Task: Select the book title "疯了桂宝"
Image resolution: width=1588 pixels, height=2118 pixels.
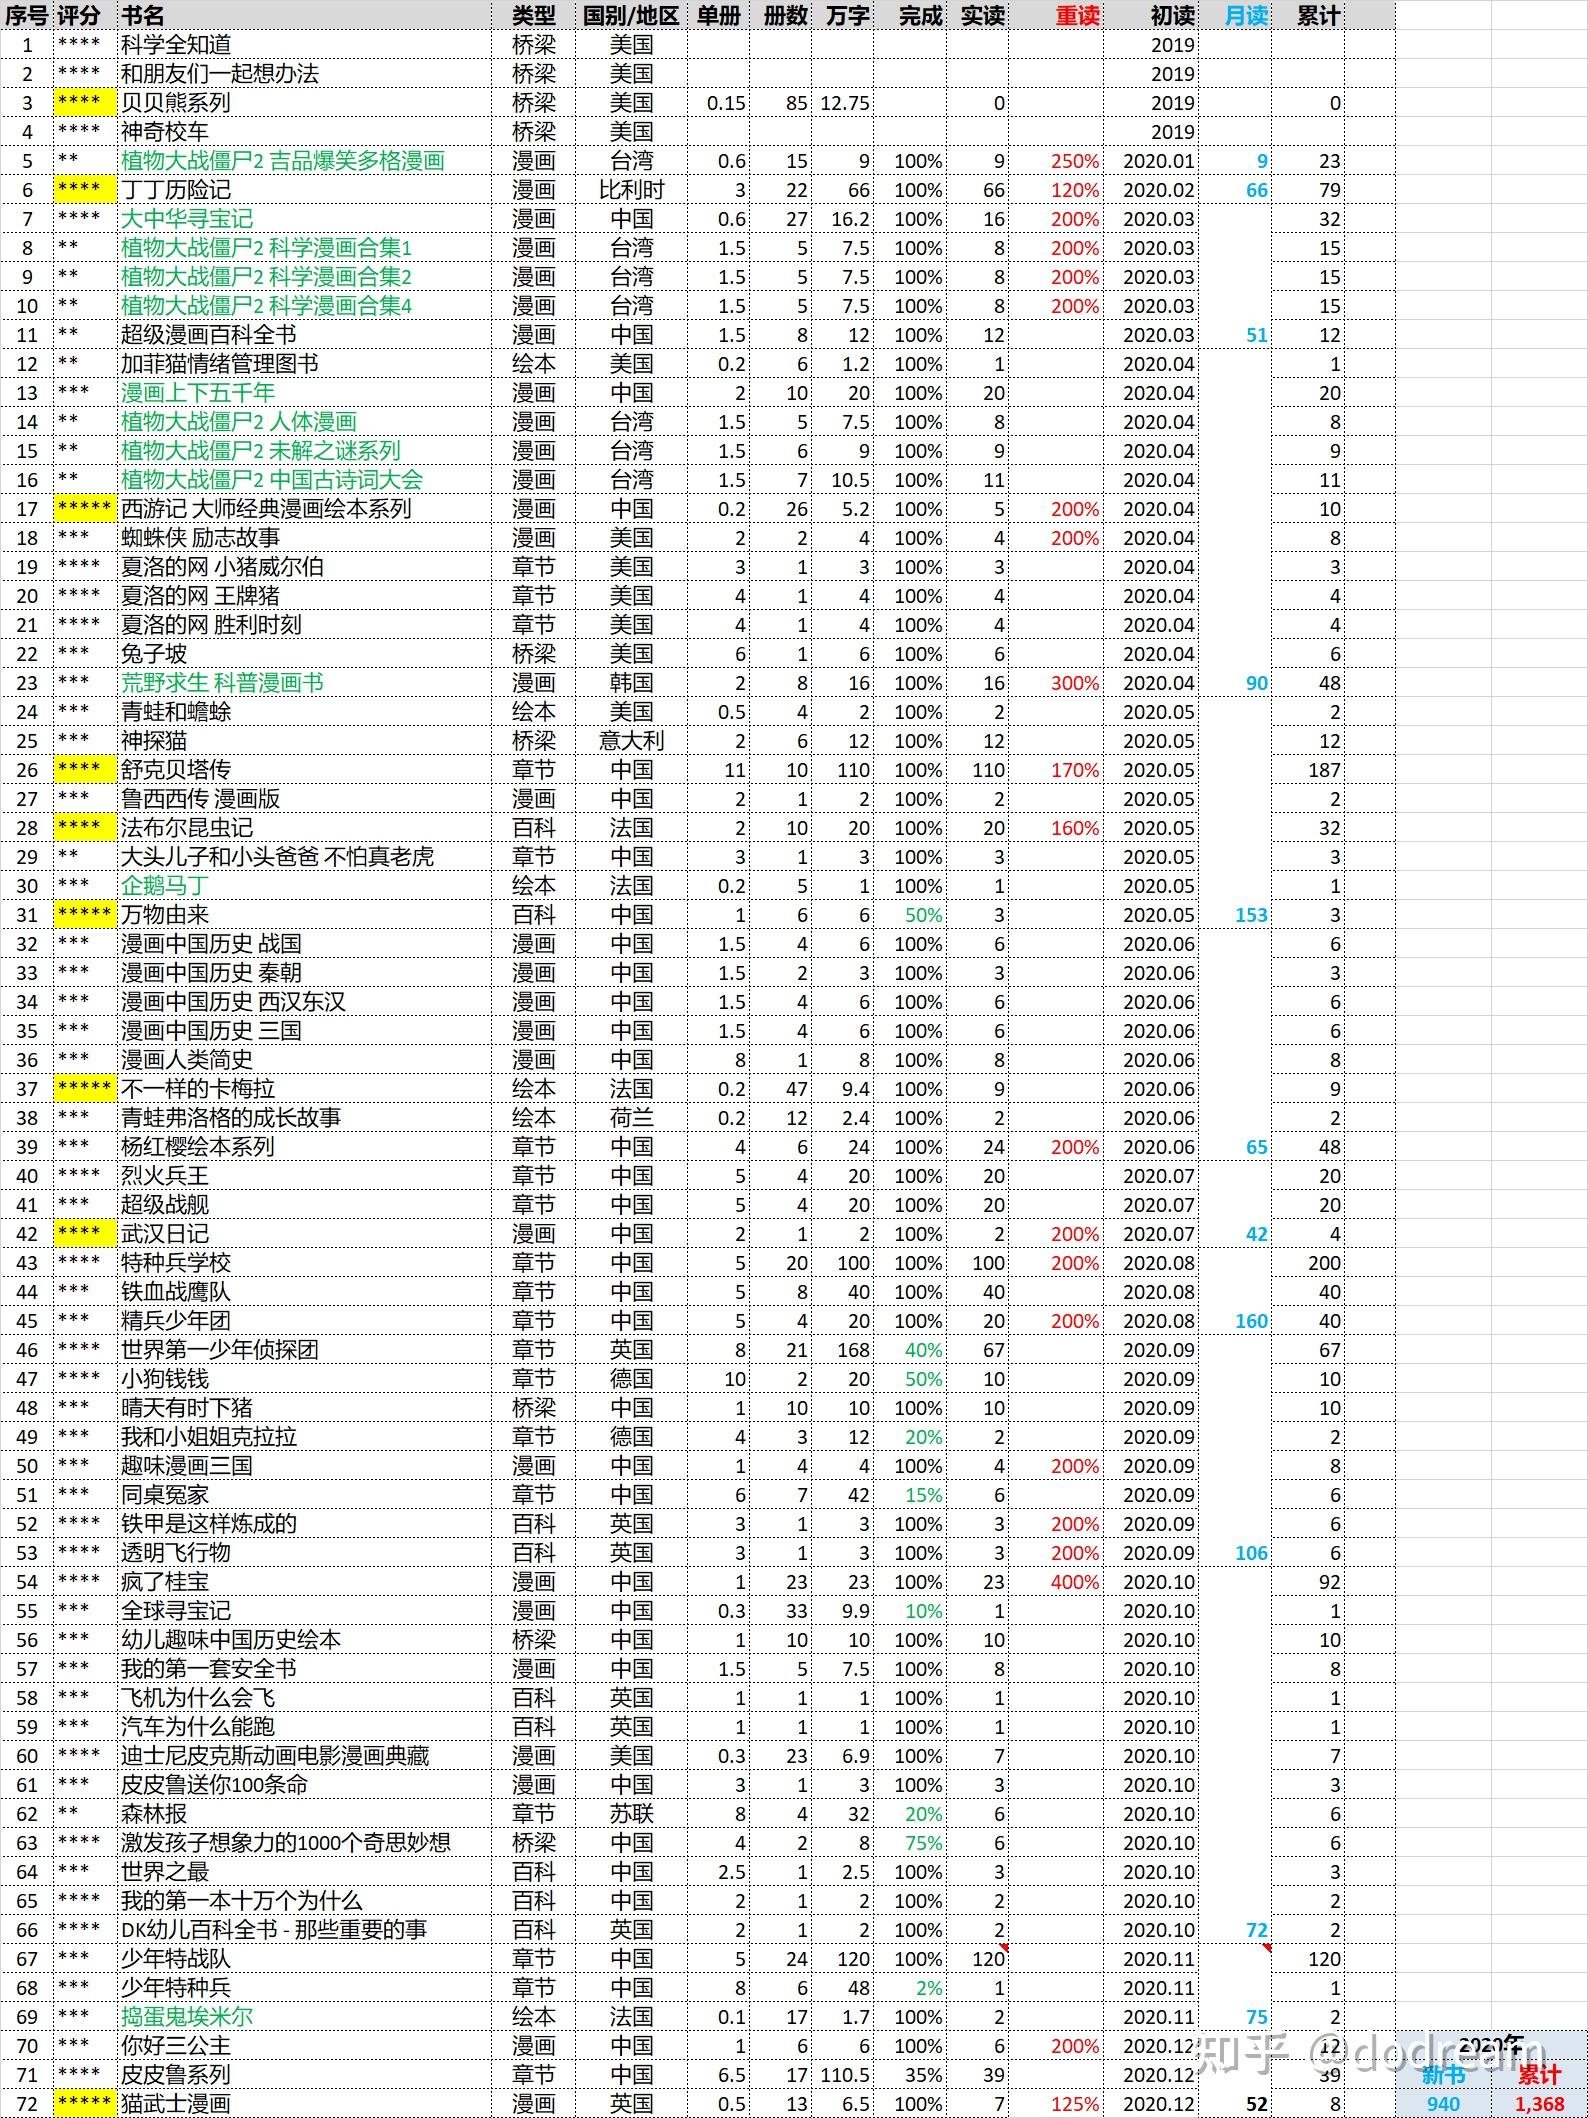Action: tap(165, 1582)
